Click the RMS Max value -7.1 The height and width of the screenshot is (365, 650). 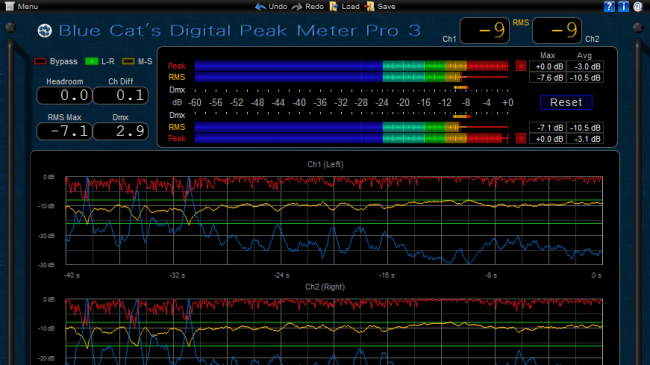click(64, 131)
